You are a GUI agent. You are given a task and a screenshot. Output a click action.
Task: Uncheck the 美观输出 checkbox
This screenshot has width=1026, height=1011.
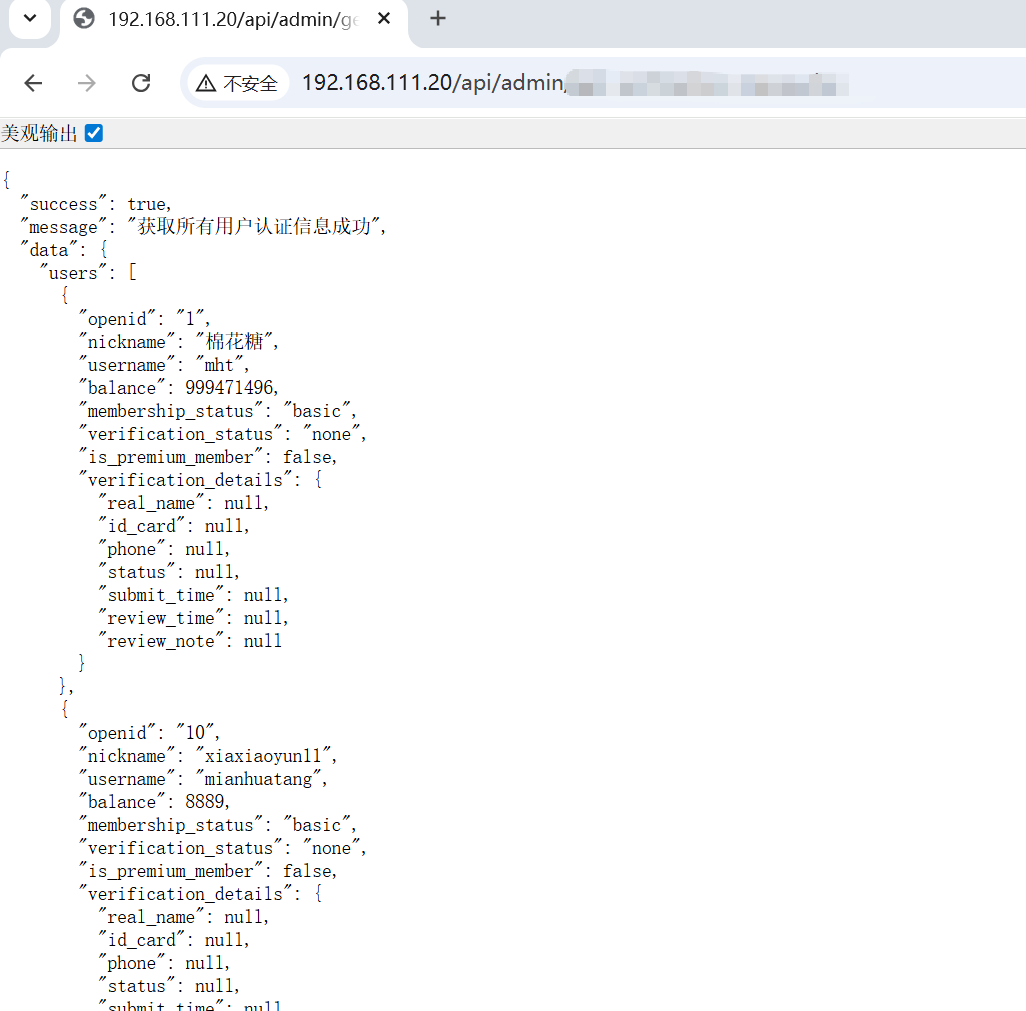(x=94, y=133)
